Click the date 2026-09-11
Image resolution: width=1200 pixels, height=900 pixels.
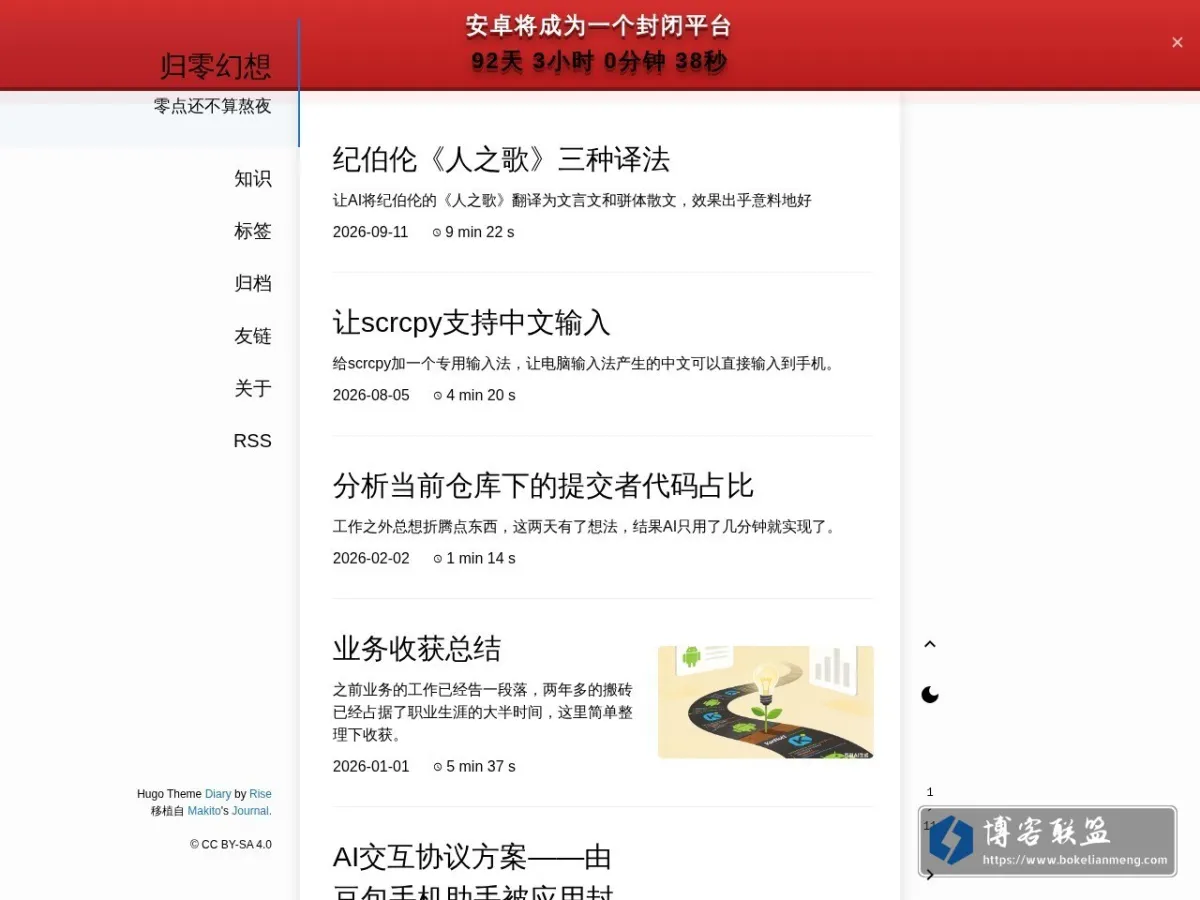point(371,232)
